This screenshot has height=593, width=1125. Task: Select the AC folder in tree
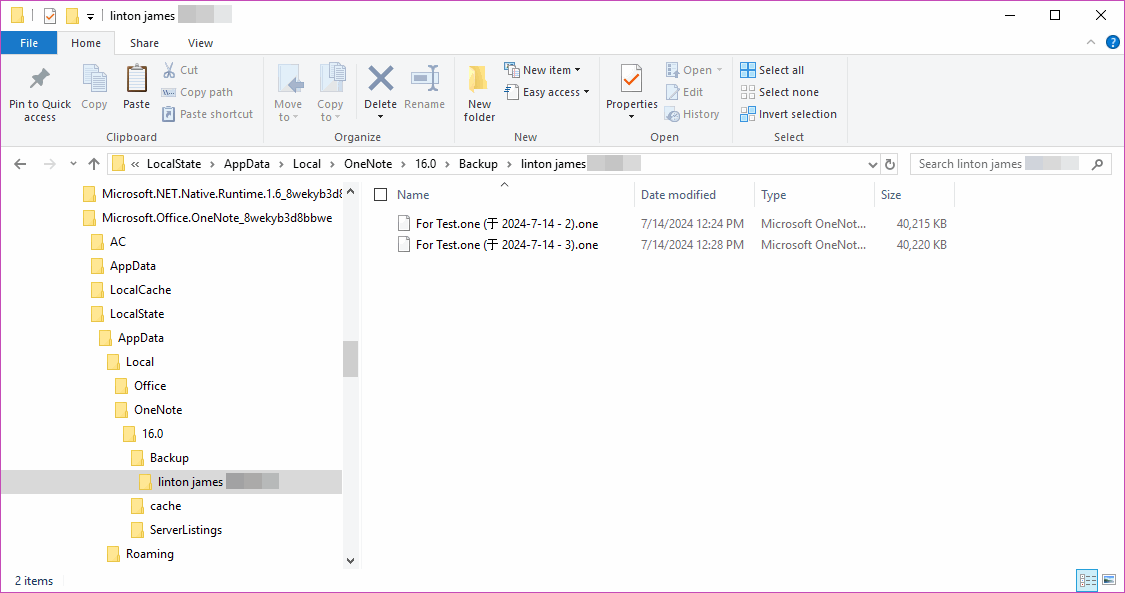pos(108,242)
